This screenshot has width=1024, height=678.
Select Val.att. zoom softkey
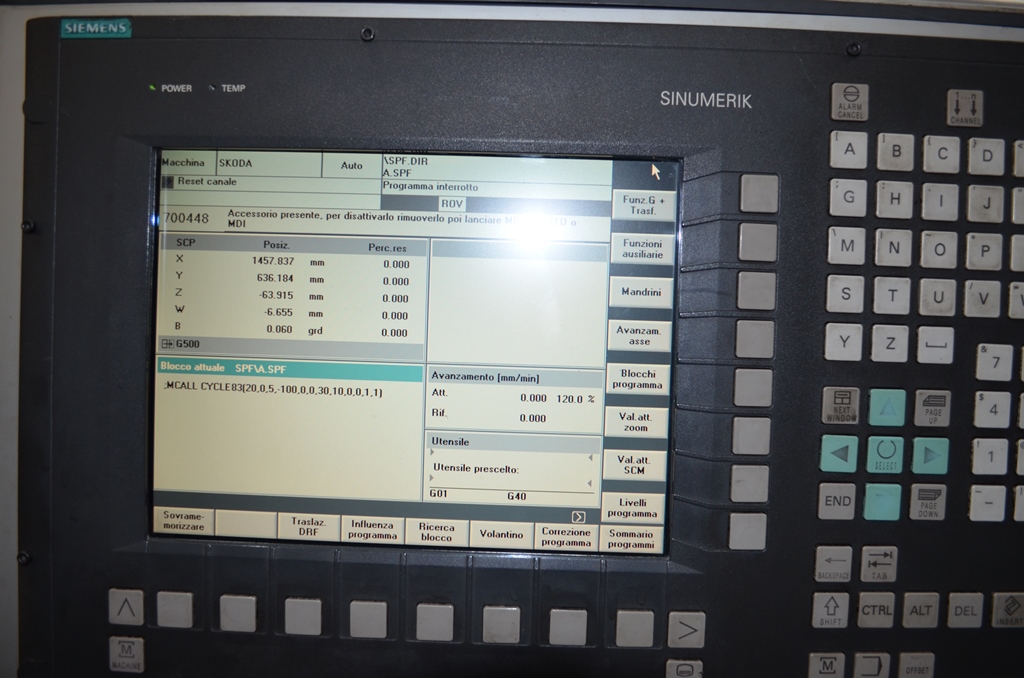[635, 422]
